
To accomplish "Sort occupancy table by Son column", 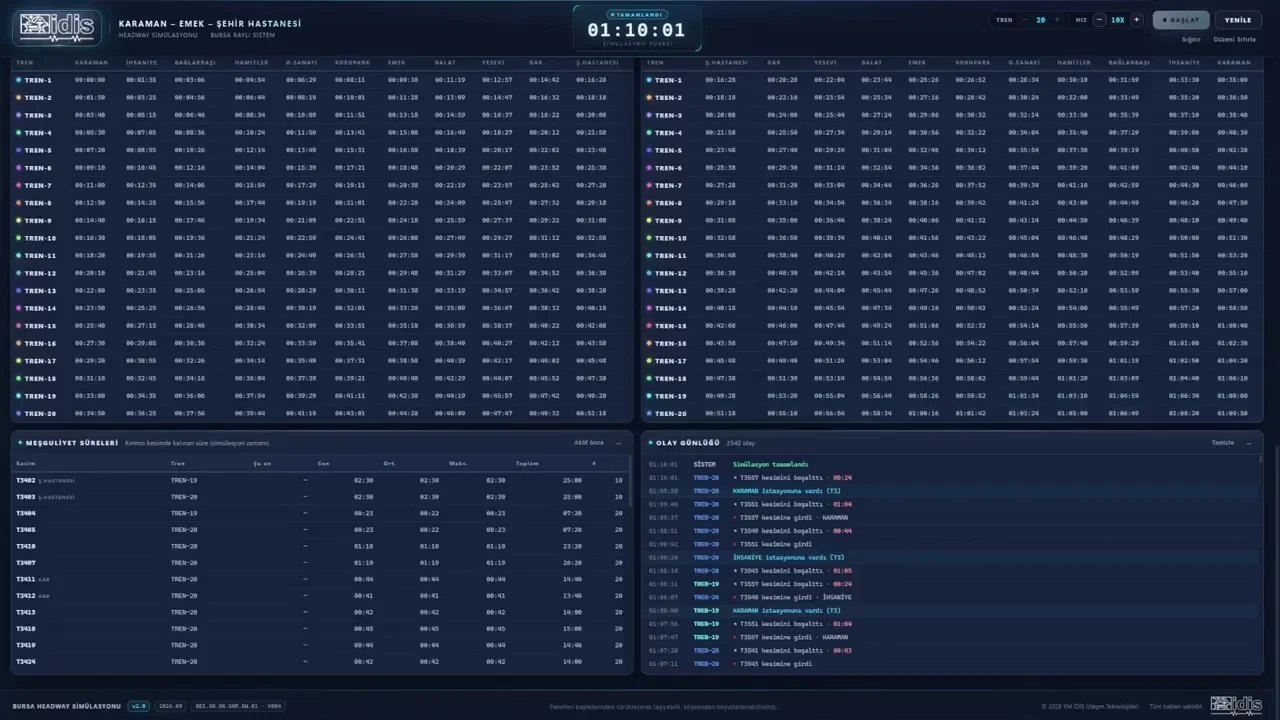I will coord(323,463).
